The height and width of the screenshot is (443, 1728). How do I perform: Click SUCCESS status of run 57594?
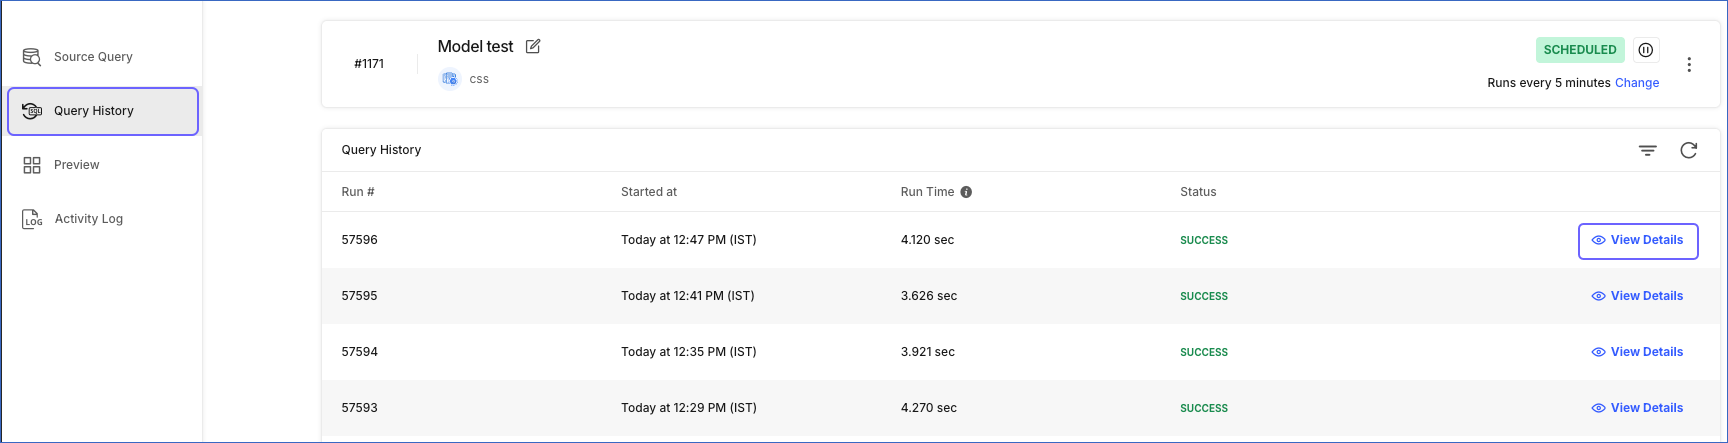click(x=1204, y=353)
